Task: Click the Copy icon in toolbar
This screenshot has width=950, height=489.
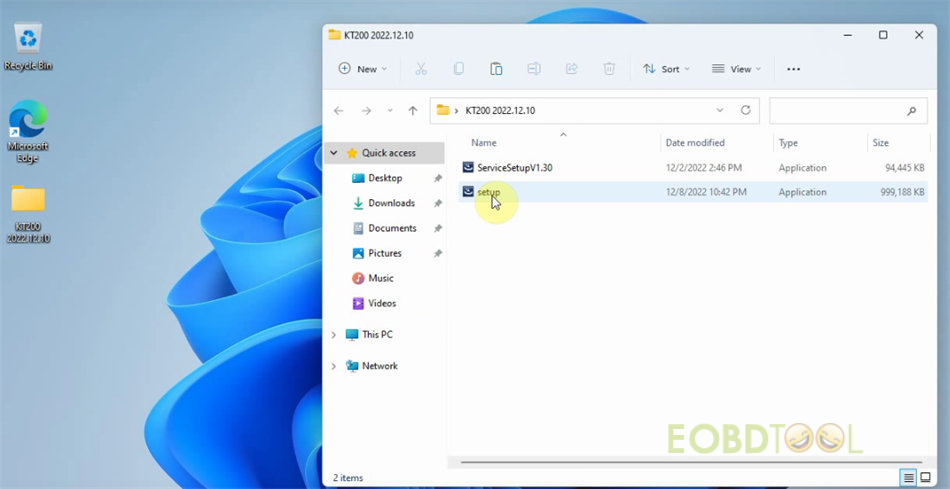Action: coord(459,69)
